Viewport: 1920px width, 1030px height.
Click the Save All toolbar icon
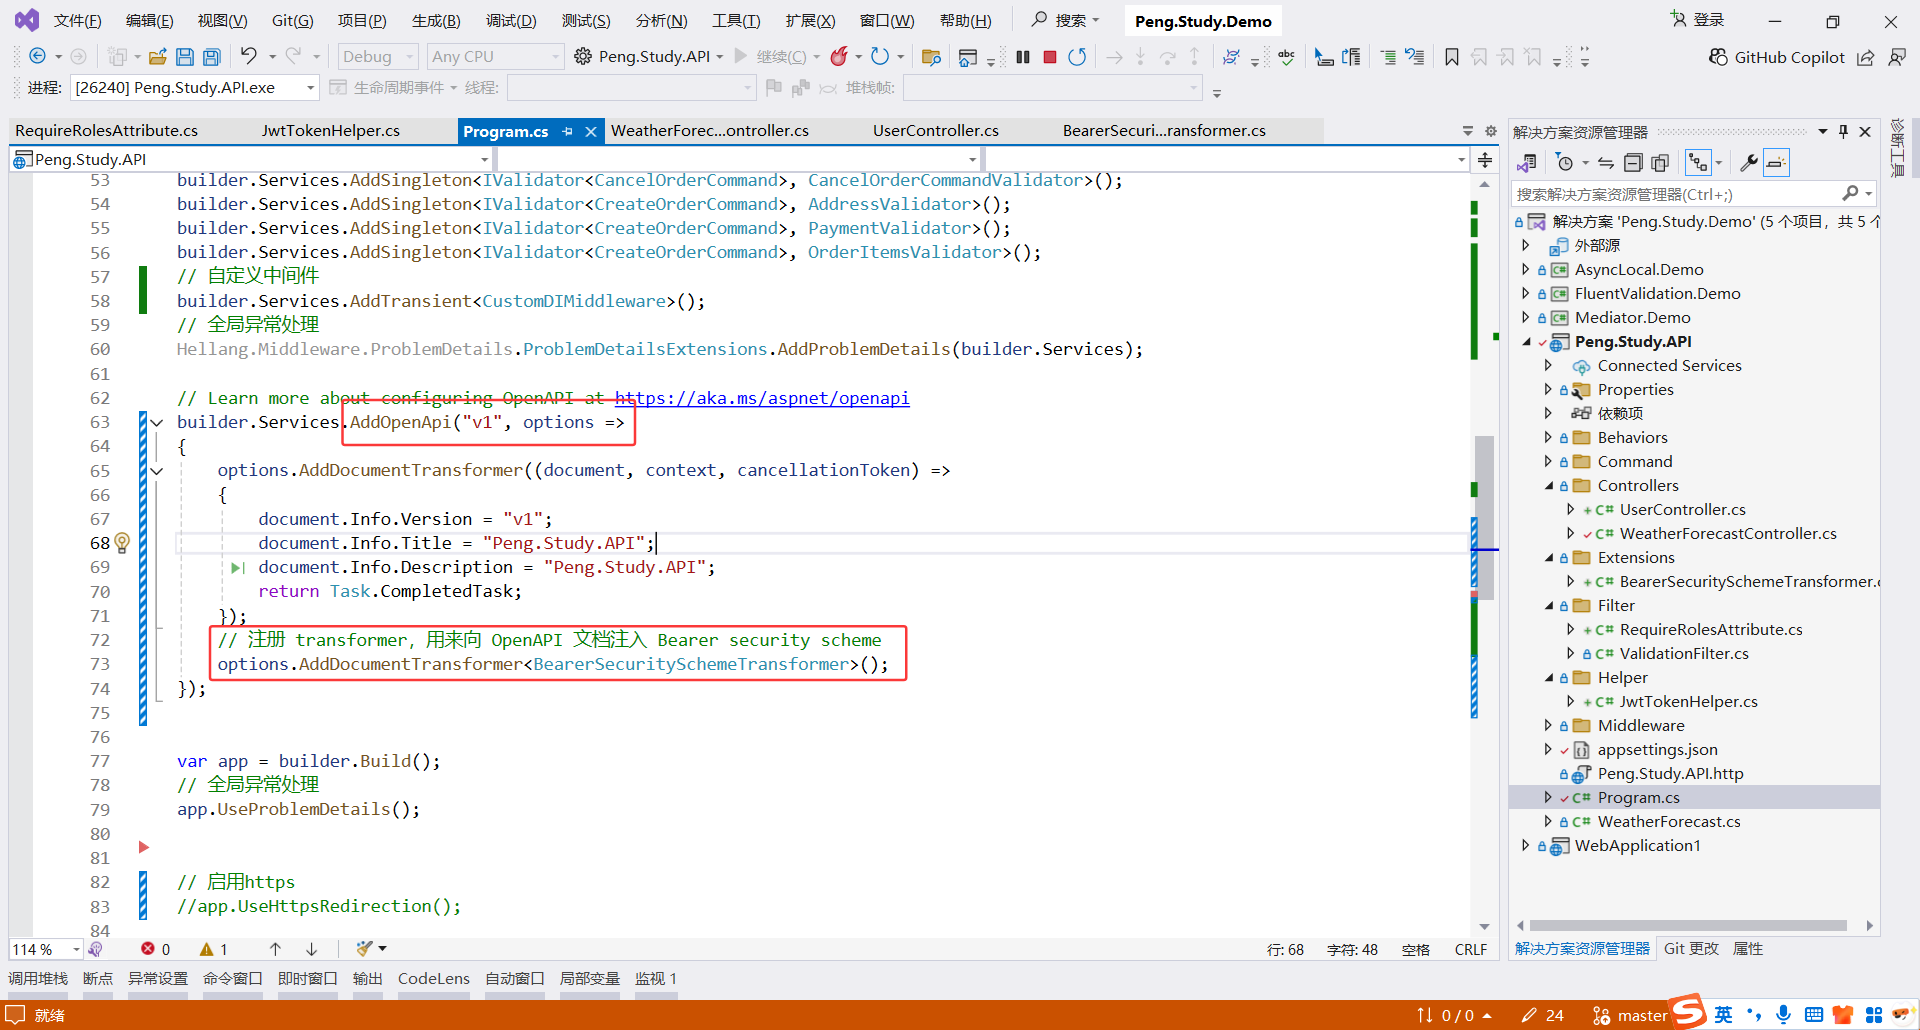[x=212, y=57]
